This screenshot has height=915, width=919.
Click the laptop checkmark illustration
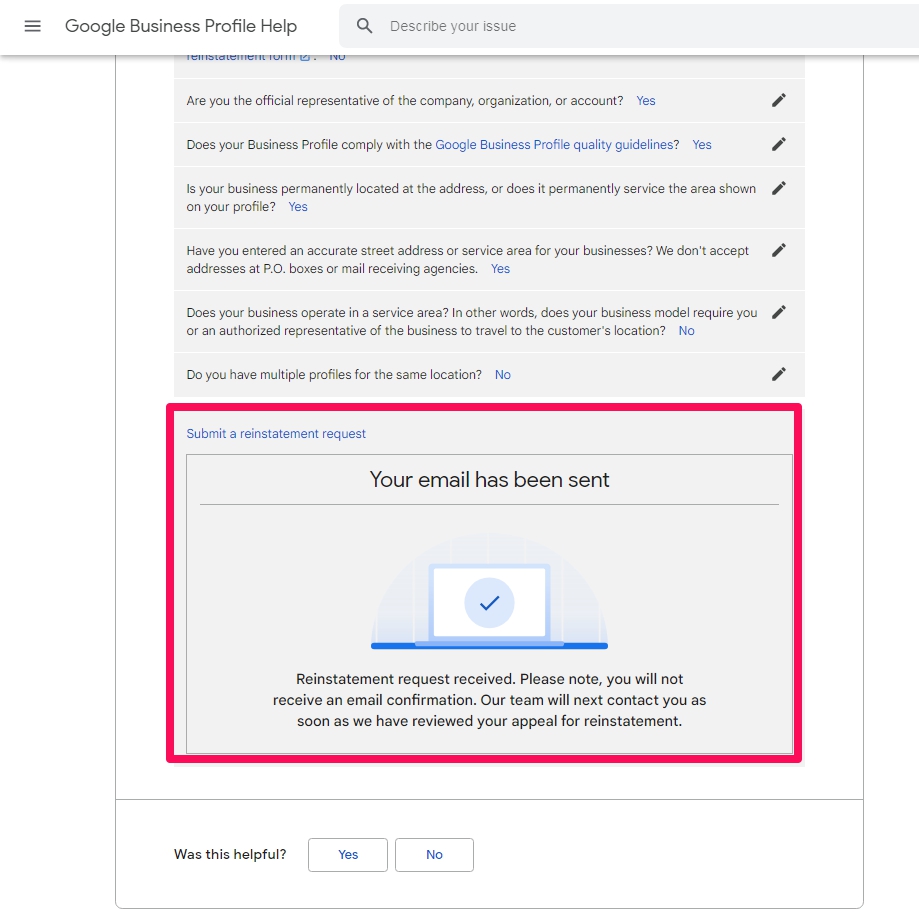pyautogui.click(x=489, y=602)
